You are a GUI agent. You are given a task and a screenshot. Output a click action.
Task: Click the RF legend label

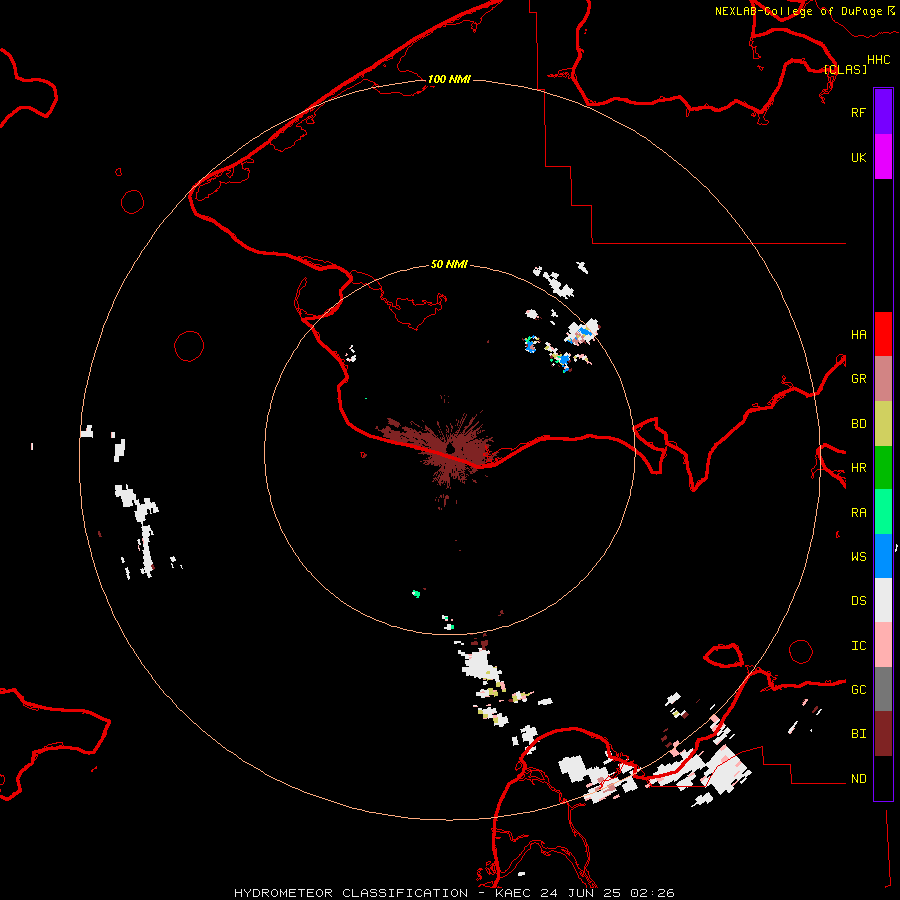(x=858, y=112)
